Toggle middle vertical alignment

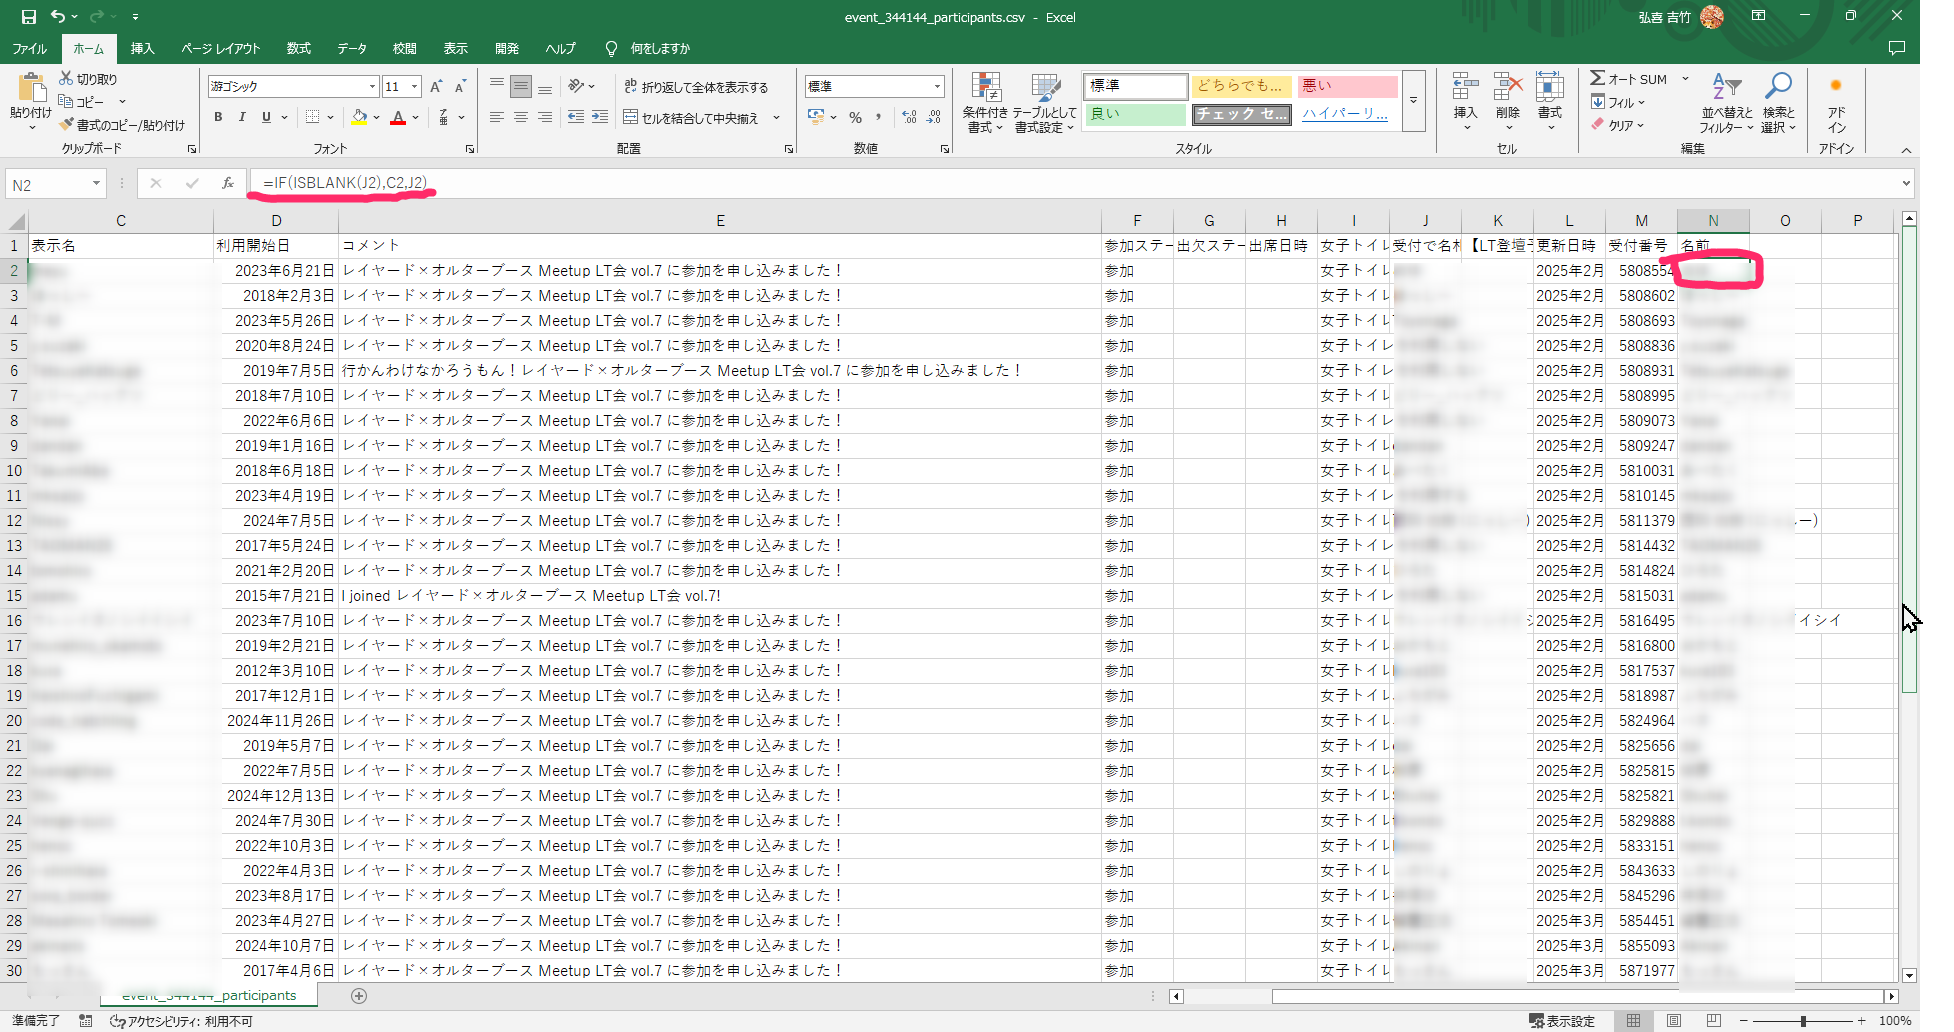pos(521,87)
